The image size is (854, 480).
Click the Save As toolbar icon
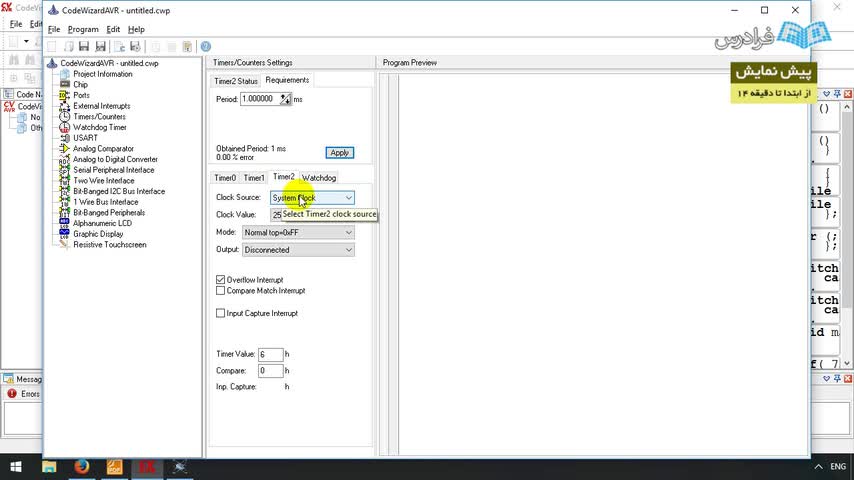click(101, 47)
